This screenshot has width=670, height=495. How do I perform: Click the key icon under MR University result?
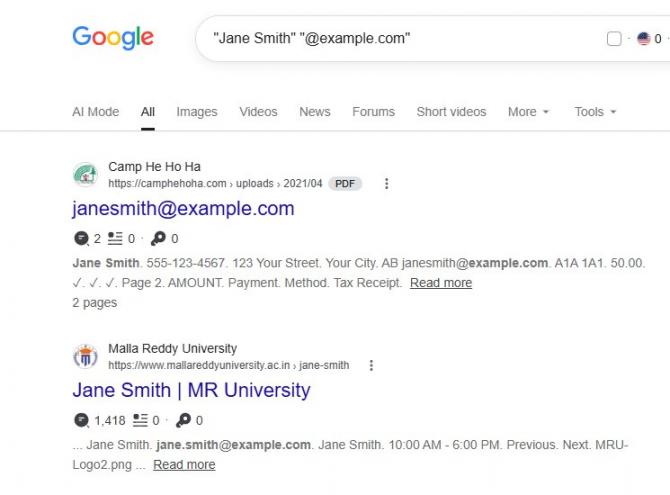pyautogui.click(x=183, y=420)
